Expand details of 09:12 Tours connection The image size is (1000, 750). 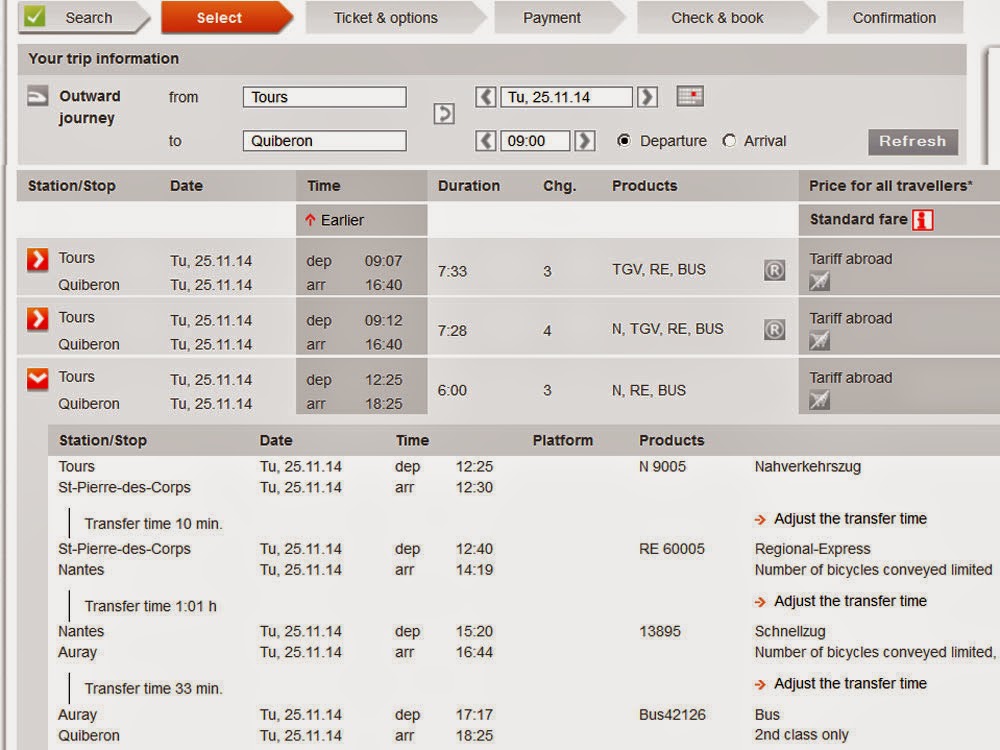[x=38, y=319]
